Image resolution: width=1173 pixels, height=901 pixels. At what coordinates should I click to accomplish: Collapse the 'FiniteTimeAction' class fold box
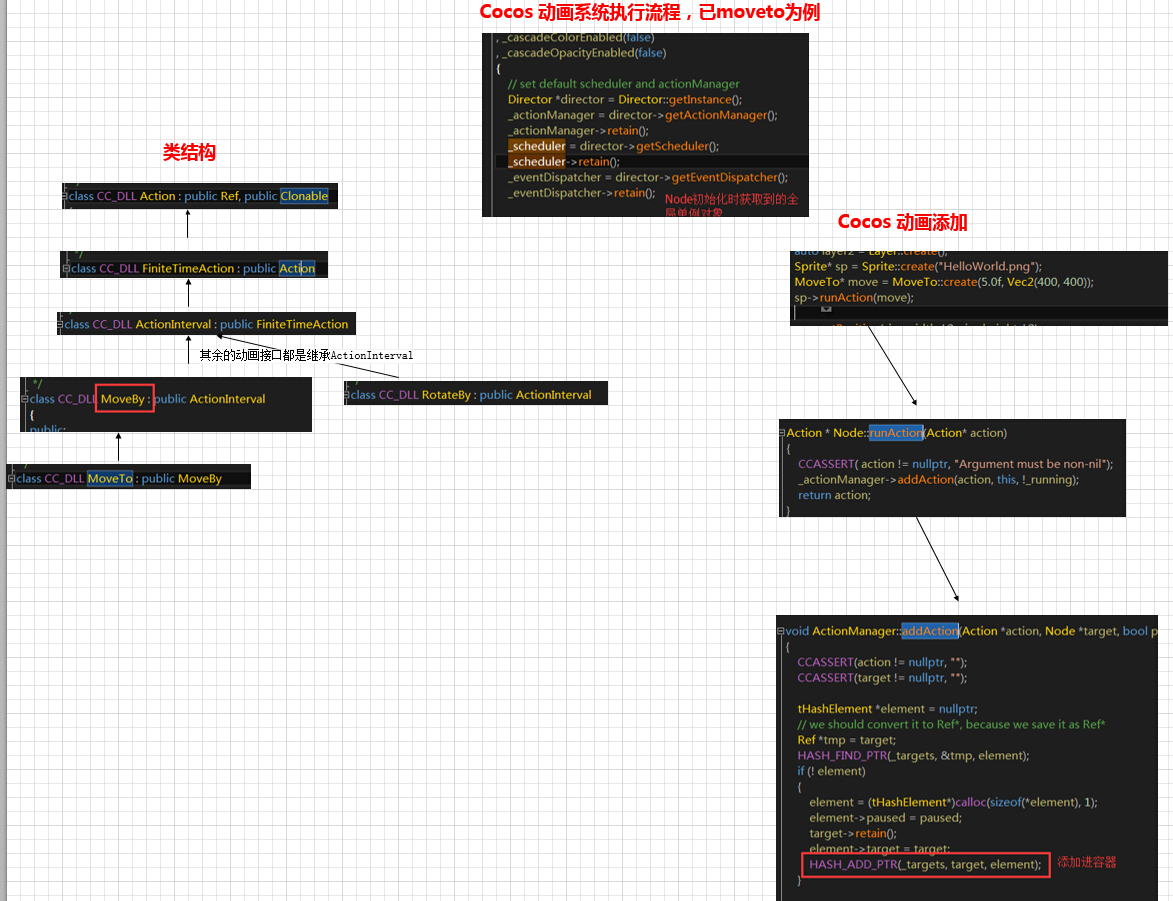(66, 268)
